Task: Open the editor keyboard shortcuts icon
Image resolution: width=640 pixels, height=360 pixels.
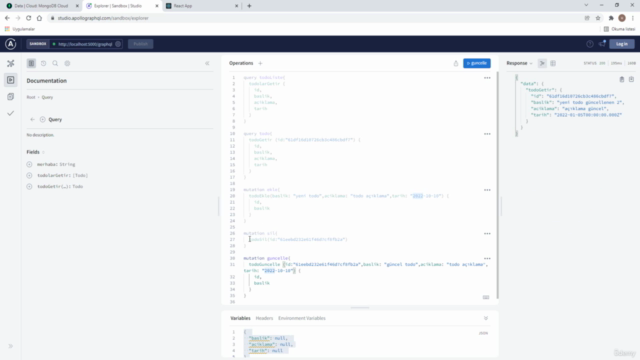Action: (486, 297)
